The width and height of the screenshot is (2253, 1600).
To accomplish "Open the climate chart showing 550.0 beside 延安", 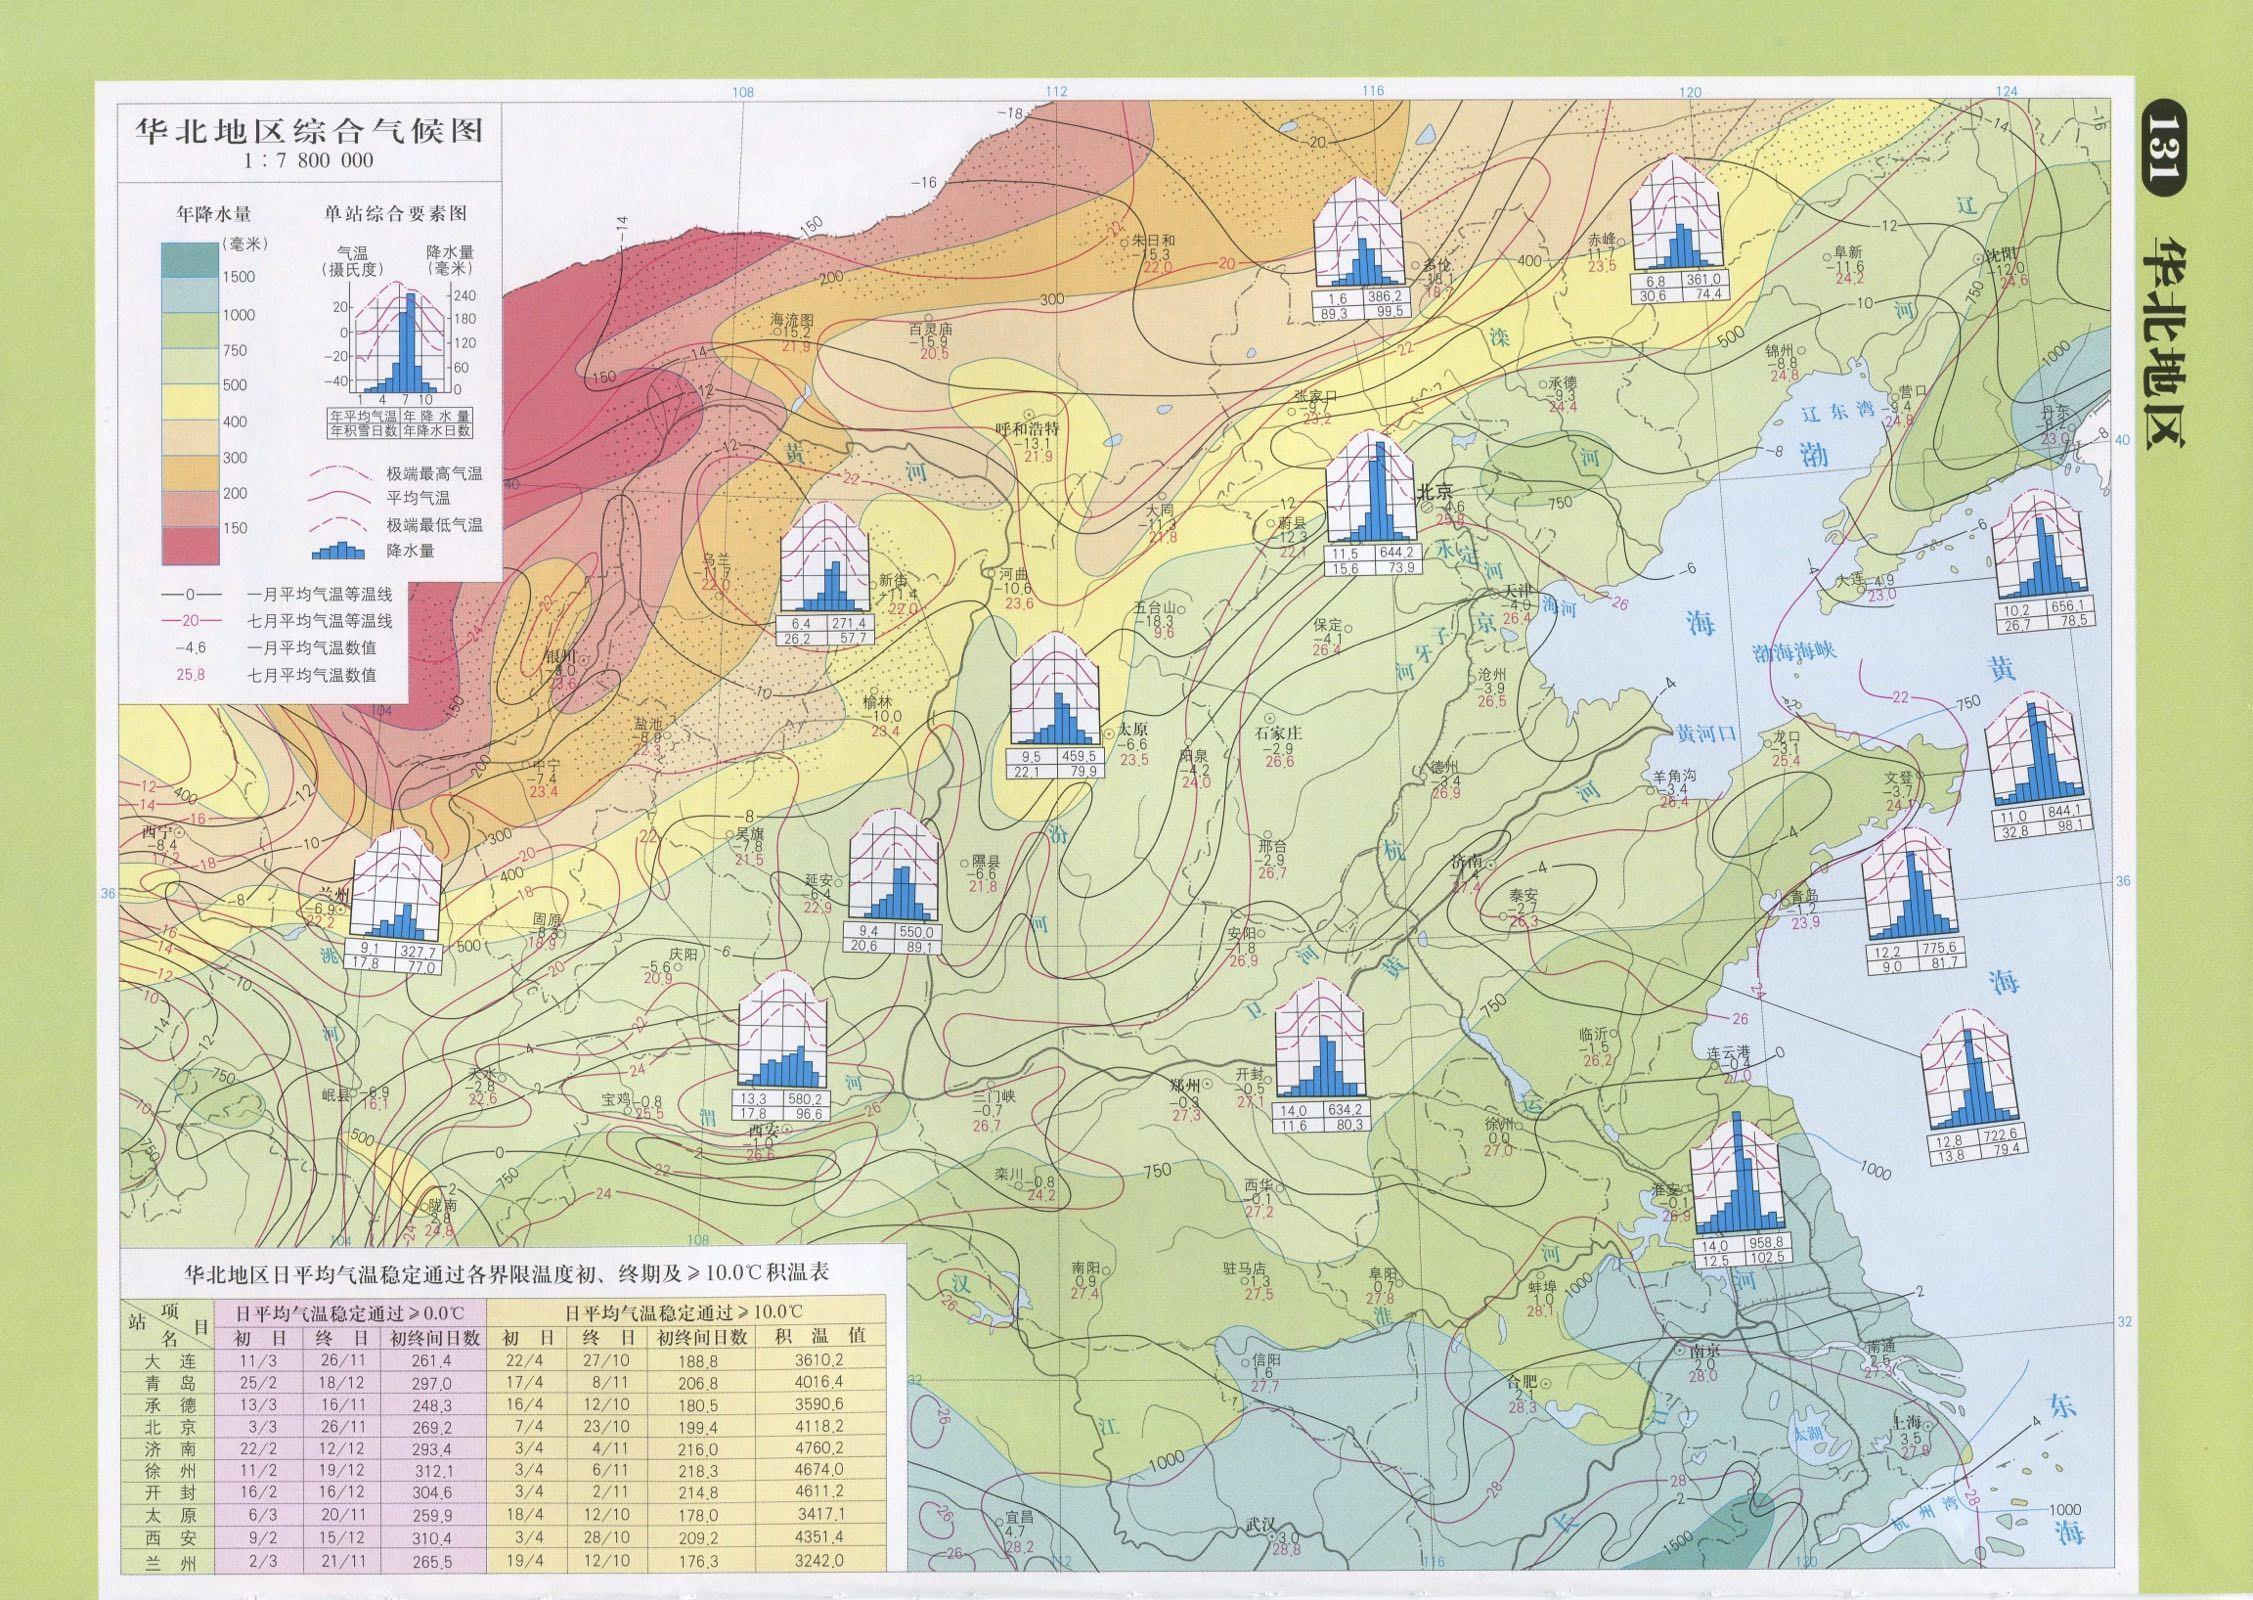I will [894, 881].
